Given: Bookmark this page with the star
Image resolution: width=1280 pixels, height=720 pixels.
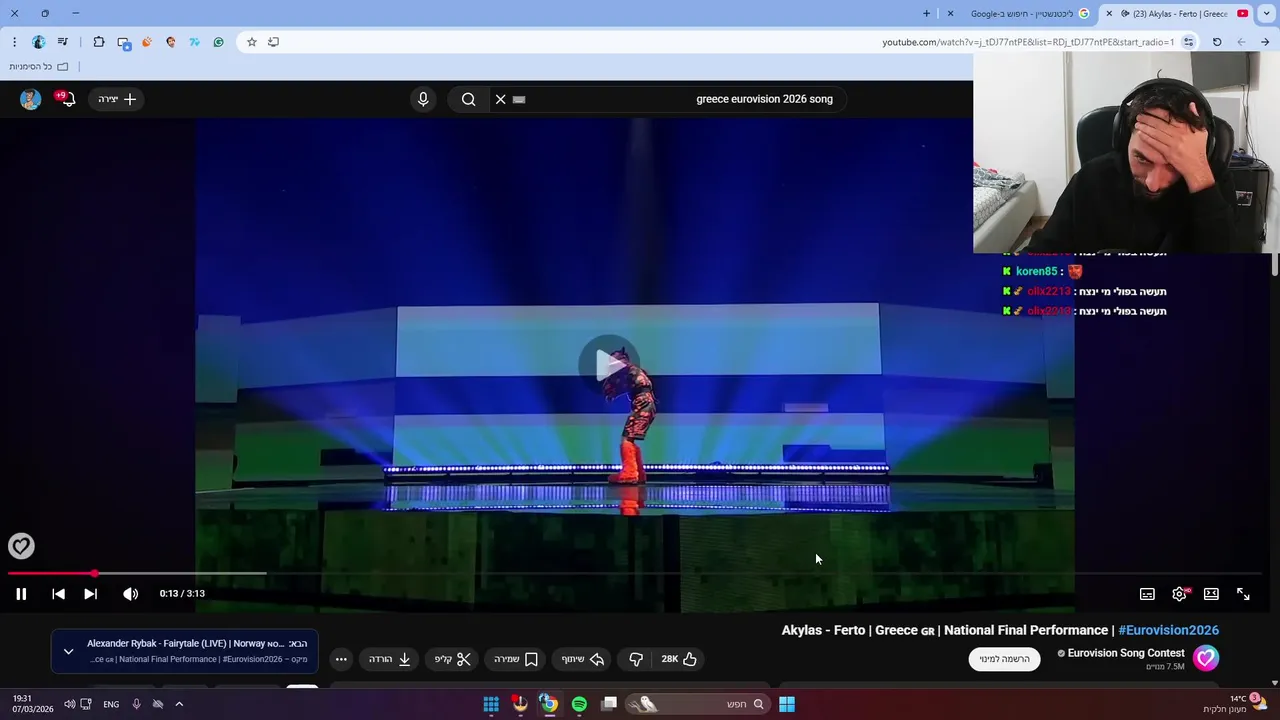Looking at the screenshot, I should 251,42.
